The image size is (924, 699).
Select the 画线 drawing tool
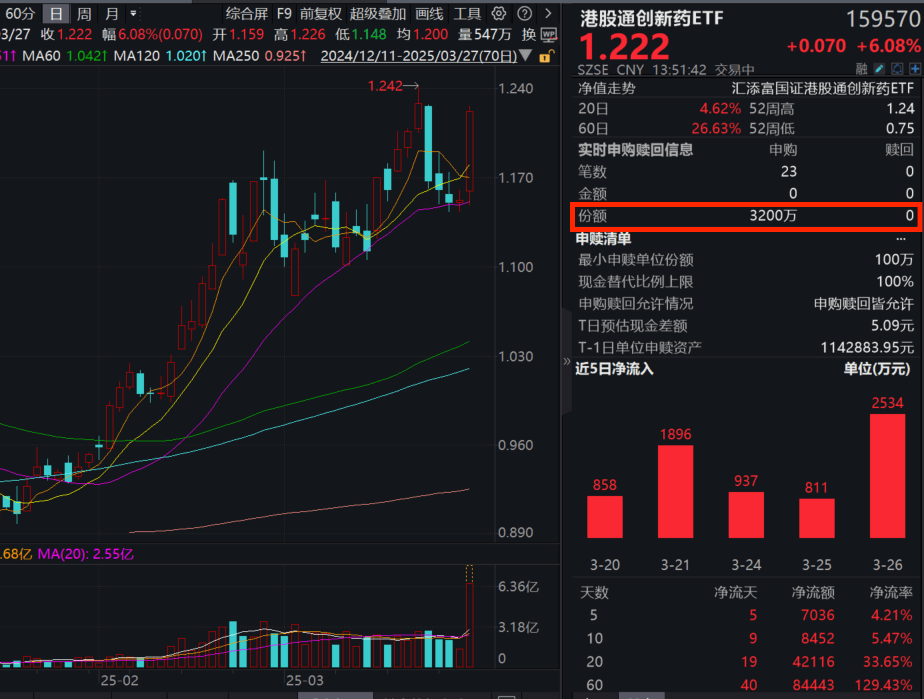pos(429,14)
